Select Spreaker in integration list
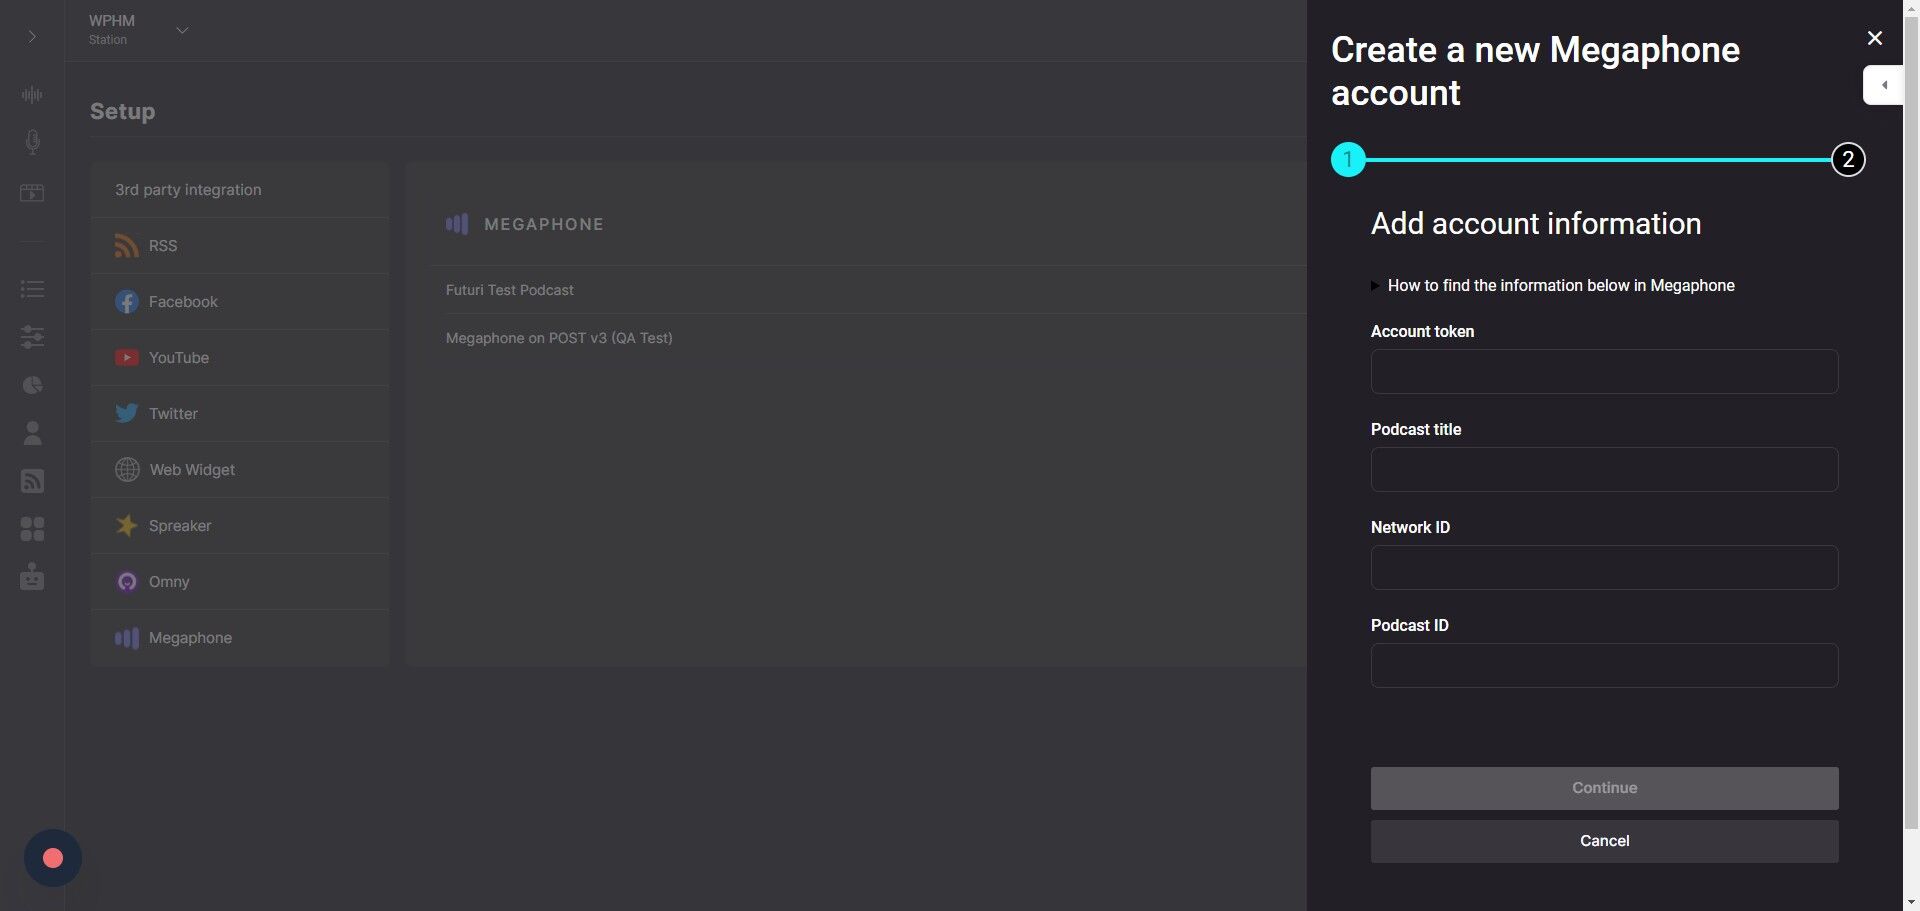Viewport: 1920px width, 911px height. (x=180, y=526)
